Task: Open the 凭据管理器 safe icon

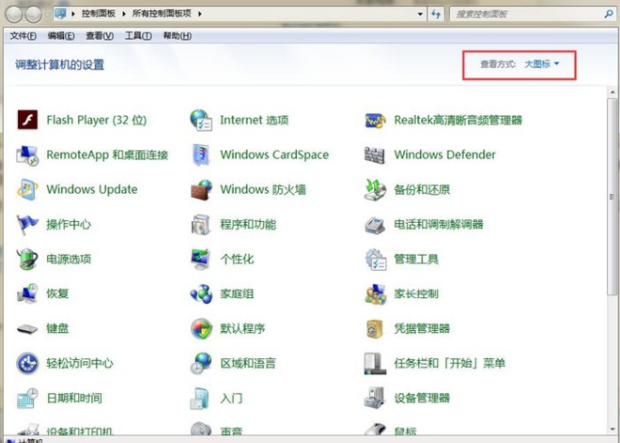Action: coord(374,329)
